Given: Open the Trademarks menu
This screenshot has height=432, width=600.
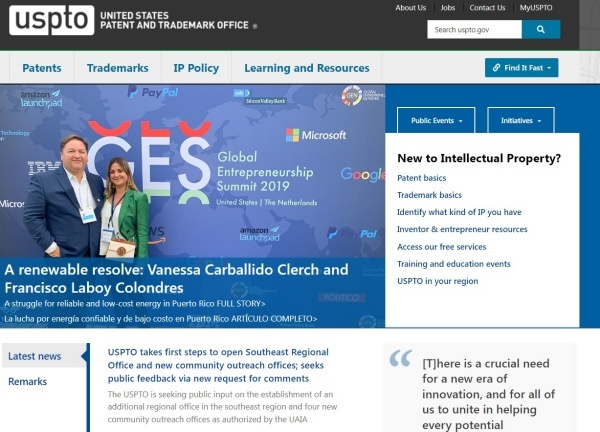Looking at the screenshot, I should click(x=117, y=68).
